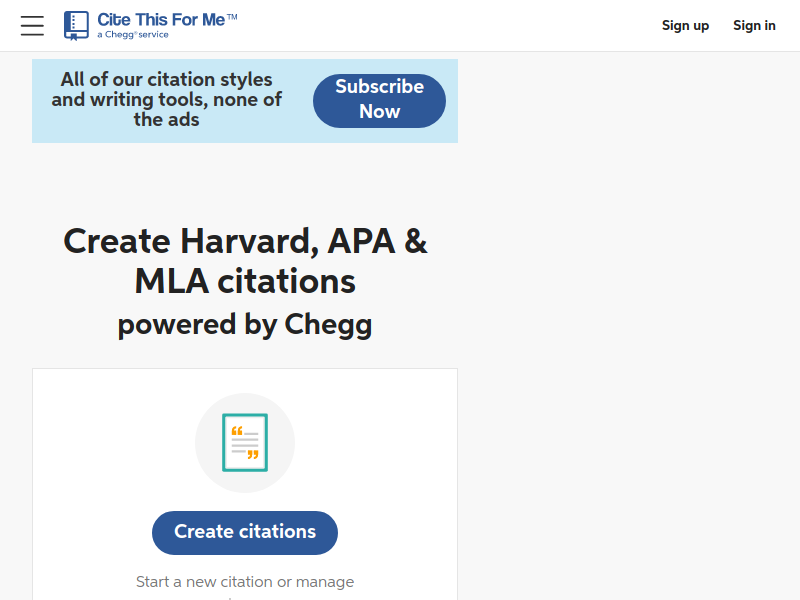This screenshot has height=600, width=800.
Task: Click the blue book logo icon
Action: click(x=76, y=26)
